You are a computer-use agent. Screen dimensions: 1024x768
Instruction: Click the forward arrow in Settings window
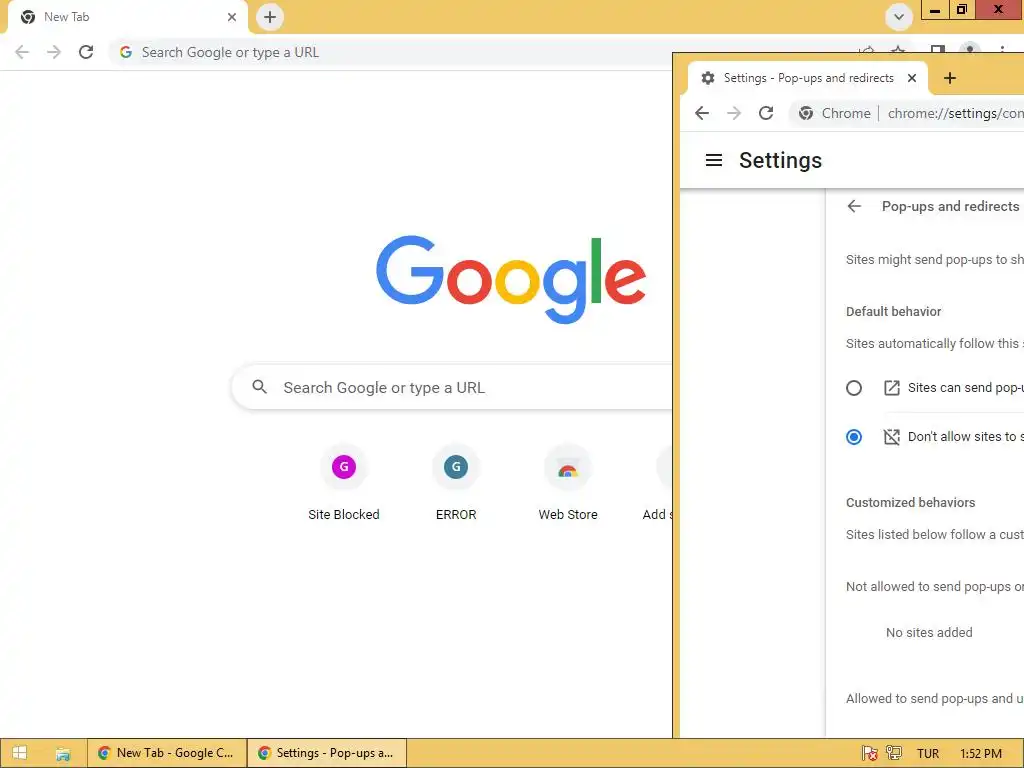click(x=734, y=113)
